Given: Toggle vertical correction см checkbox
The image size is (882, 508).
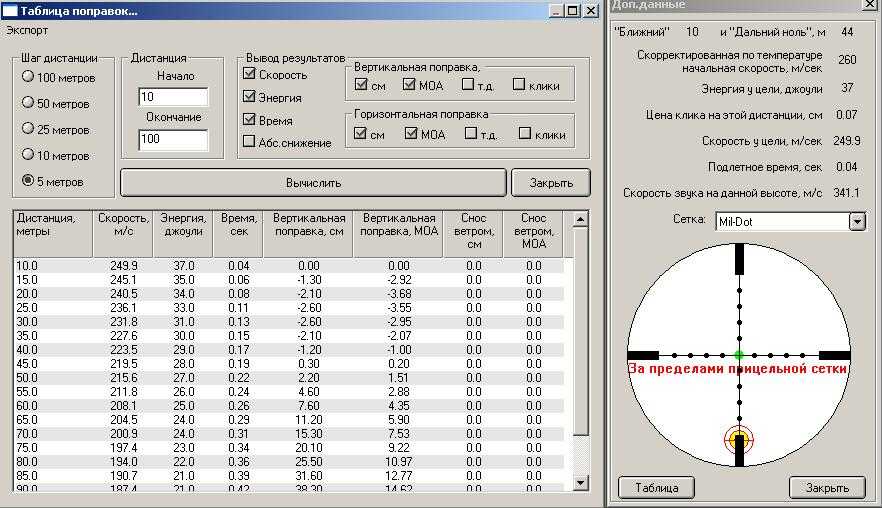Looking at the screenshot, I should pos(361,85).
